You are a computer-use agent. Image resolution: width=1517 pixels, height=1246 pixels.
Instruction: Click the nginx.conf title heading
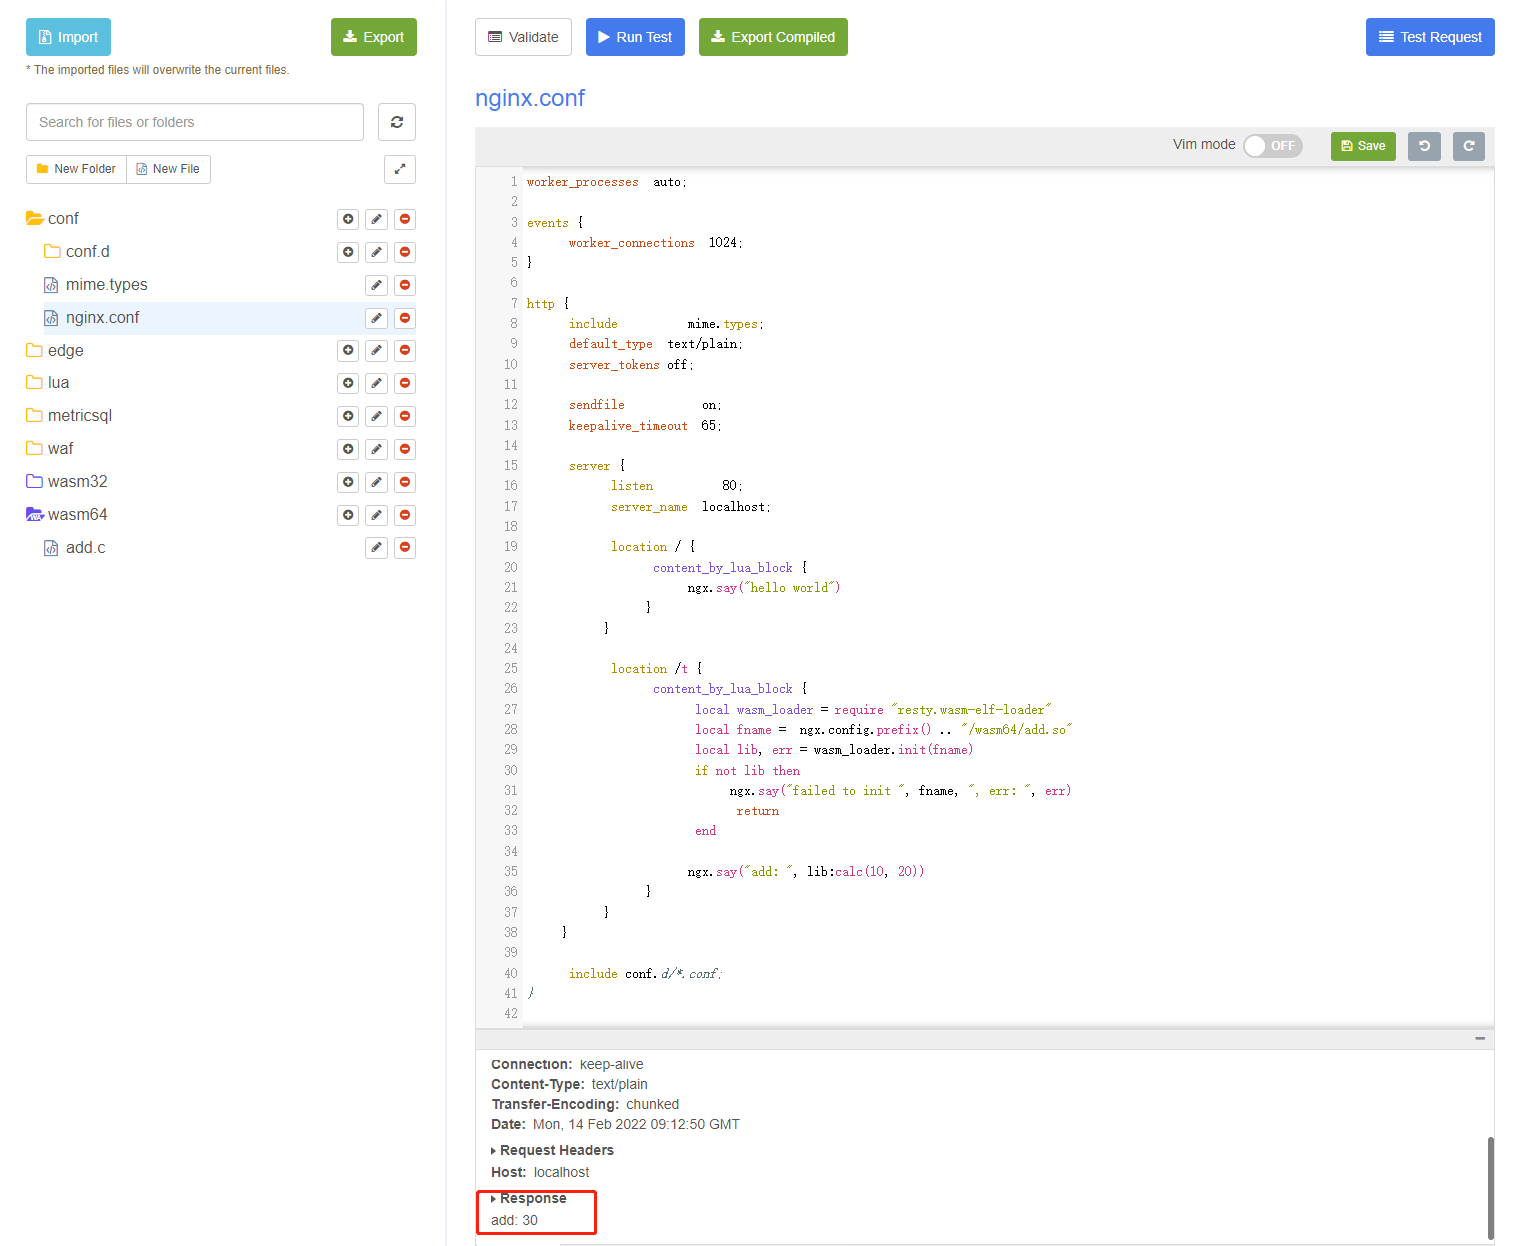tap(530, 98)
